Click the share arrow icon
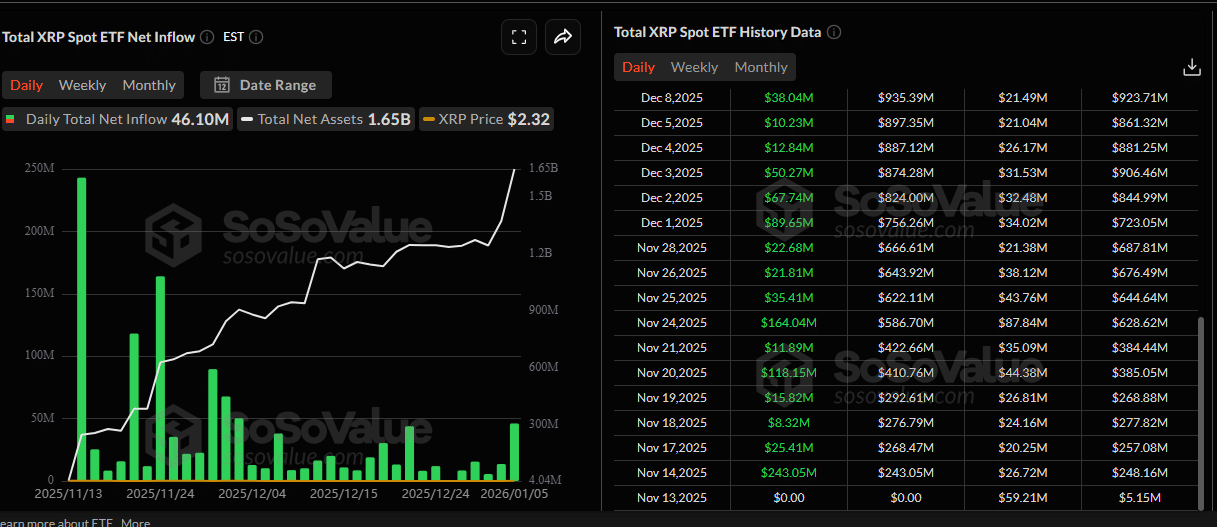 (x=562, y=37)
